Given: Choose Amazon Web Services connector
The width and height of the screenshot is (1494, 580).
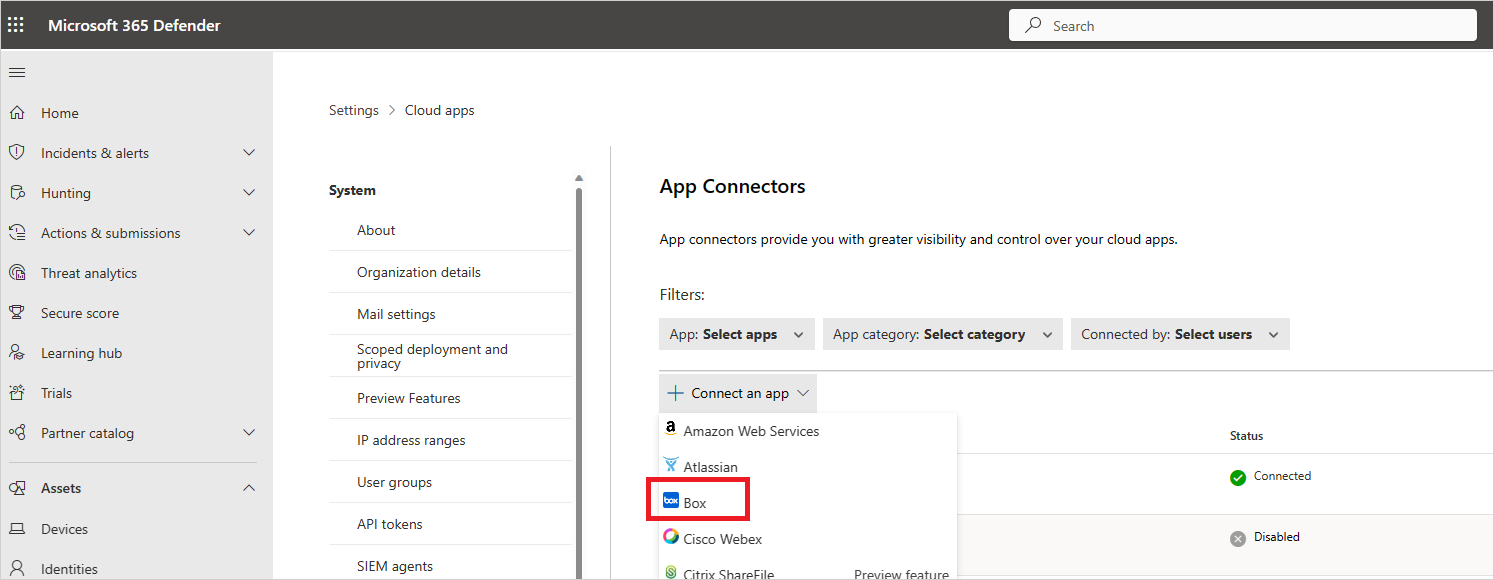Looking at the screenshot, I should tap(750, 431).
